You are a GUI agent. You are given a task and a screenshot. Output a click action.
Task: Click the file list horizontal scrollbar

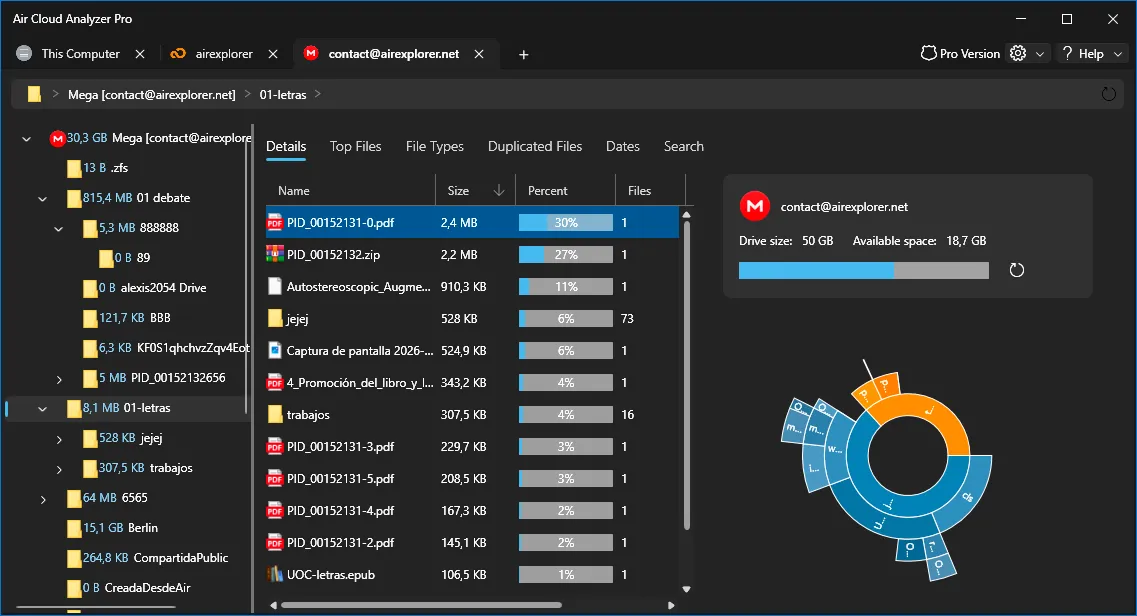point(421,605)
